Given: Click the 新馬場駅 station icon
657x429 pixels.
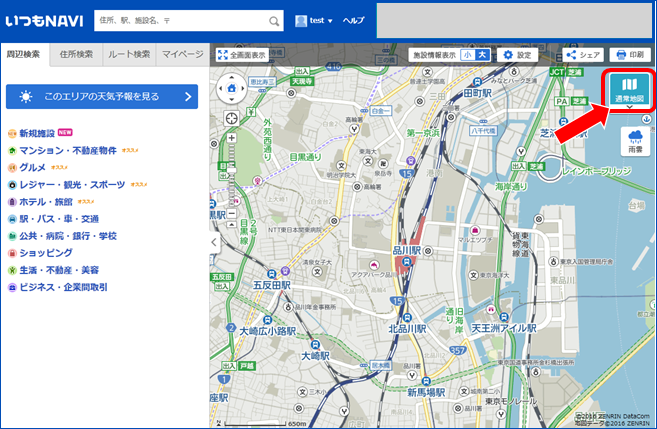Looking at the screenshot, I should 426,381.
